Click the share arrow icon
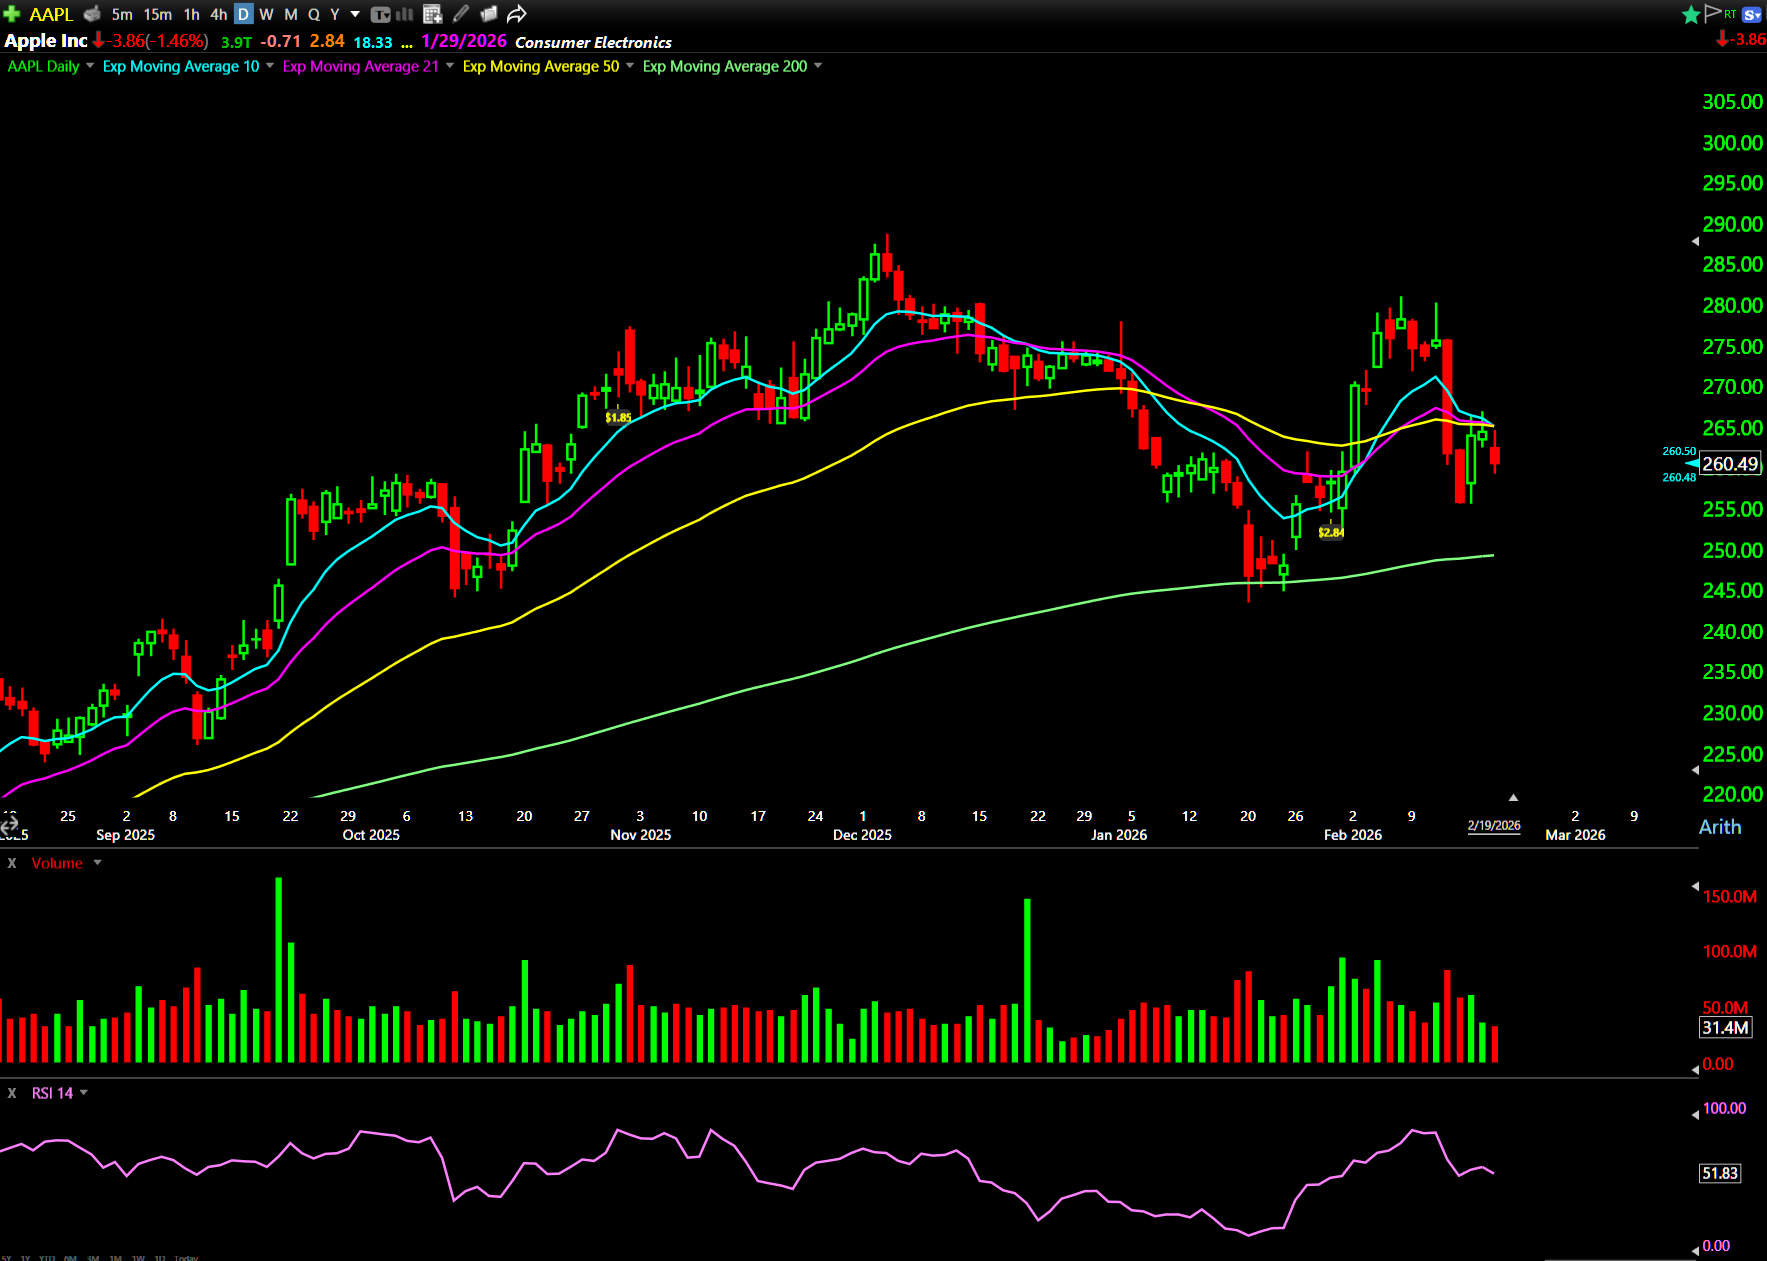1767x1261 pixels. pos(516,14)
